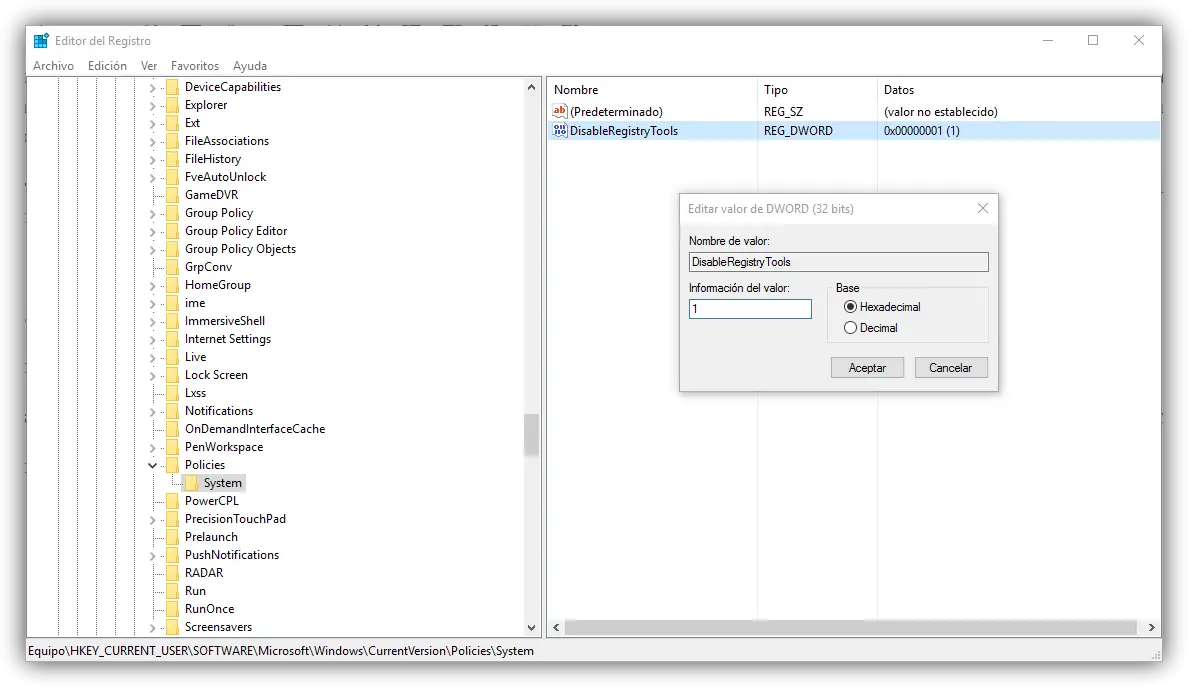
Task: Click the Información del valor input field
Action: [750, 309]
